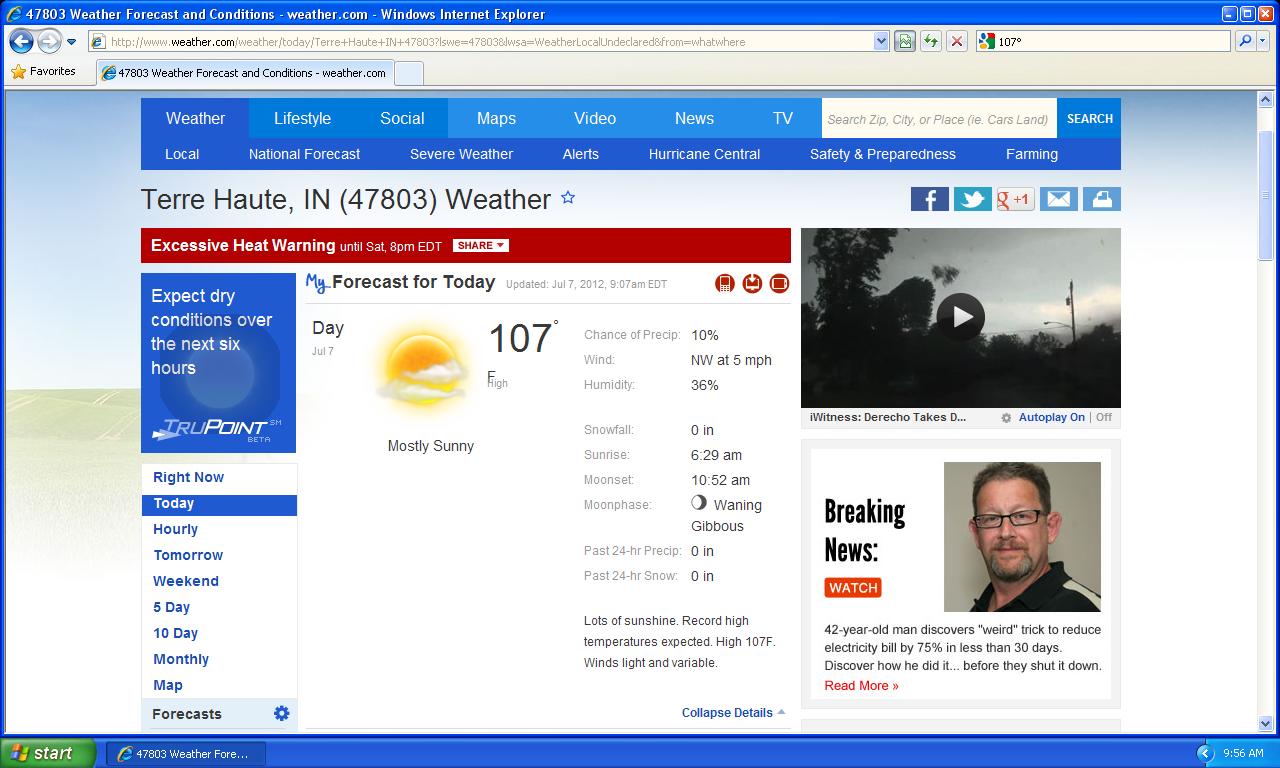Open the address bar history dropdown

[x=881, y=41]
